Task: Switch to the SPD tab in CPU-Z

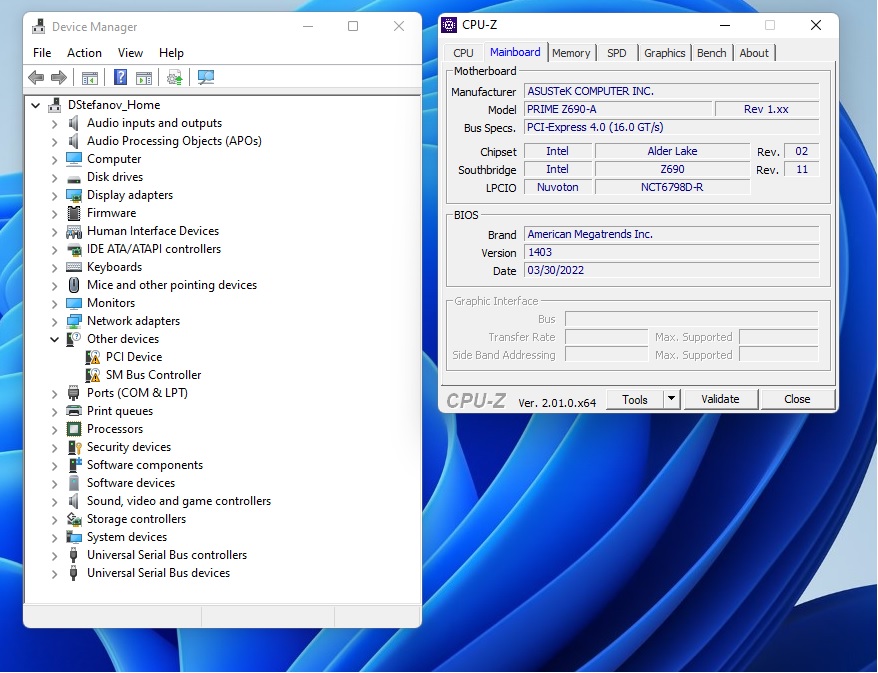Action: coord(617,53)
